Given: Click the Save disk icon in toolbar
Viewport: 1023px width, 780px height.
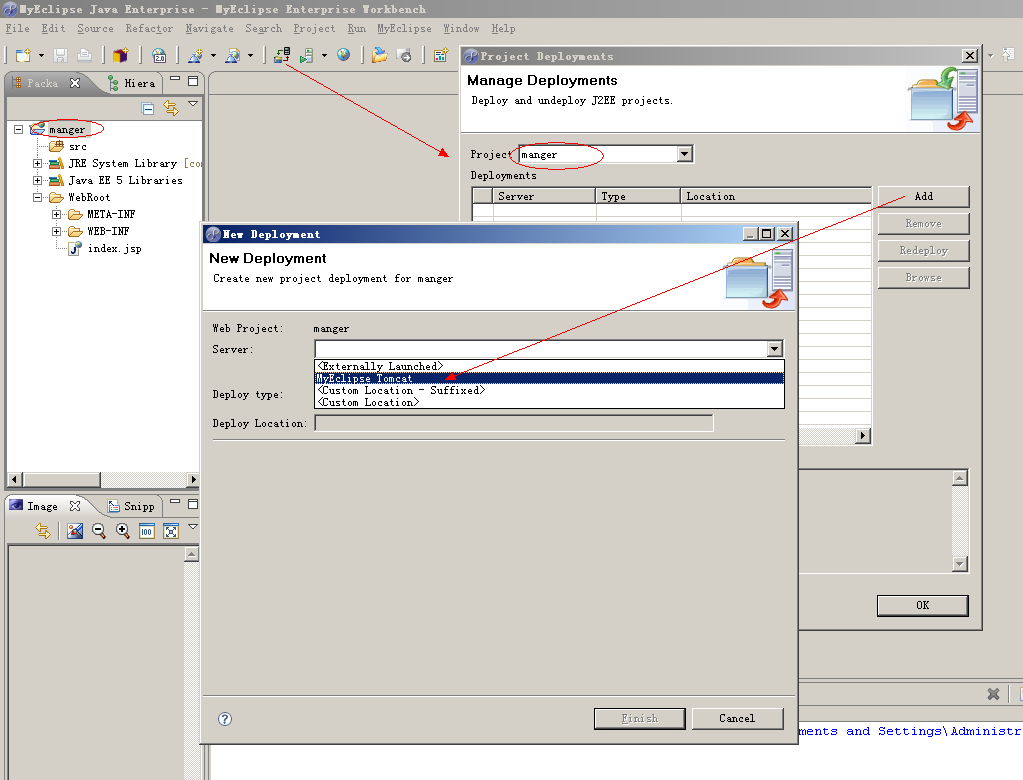Looking at the screenshot, I should tap(61, 55).
